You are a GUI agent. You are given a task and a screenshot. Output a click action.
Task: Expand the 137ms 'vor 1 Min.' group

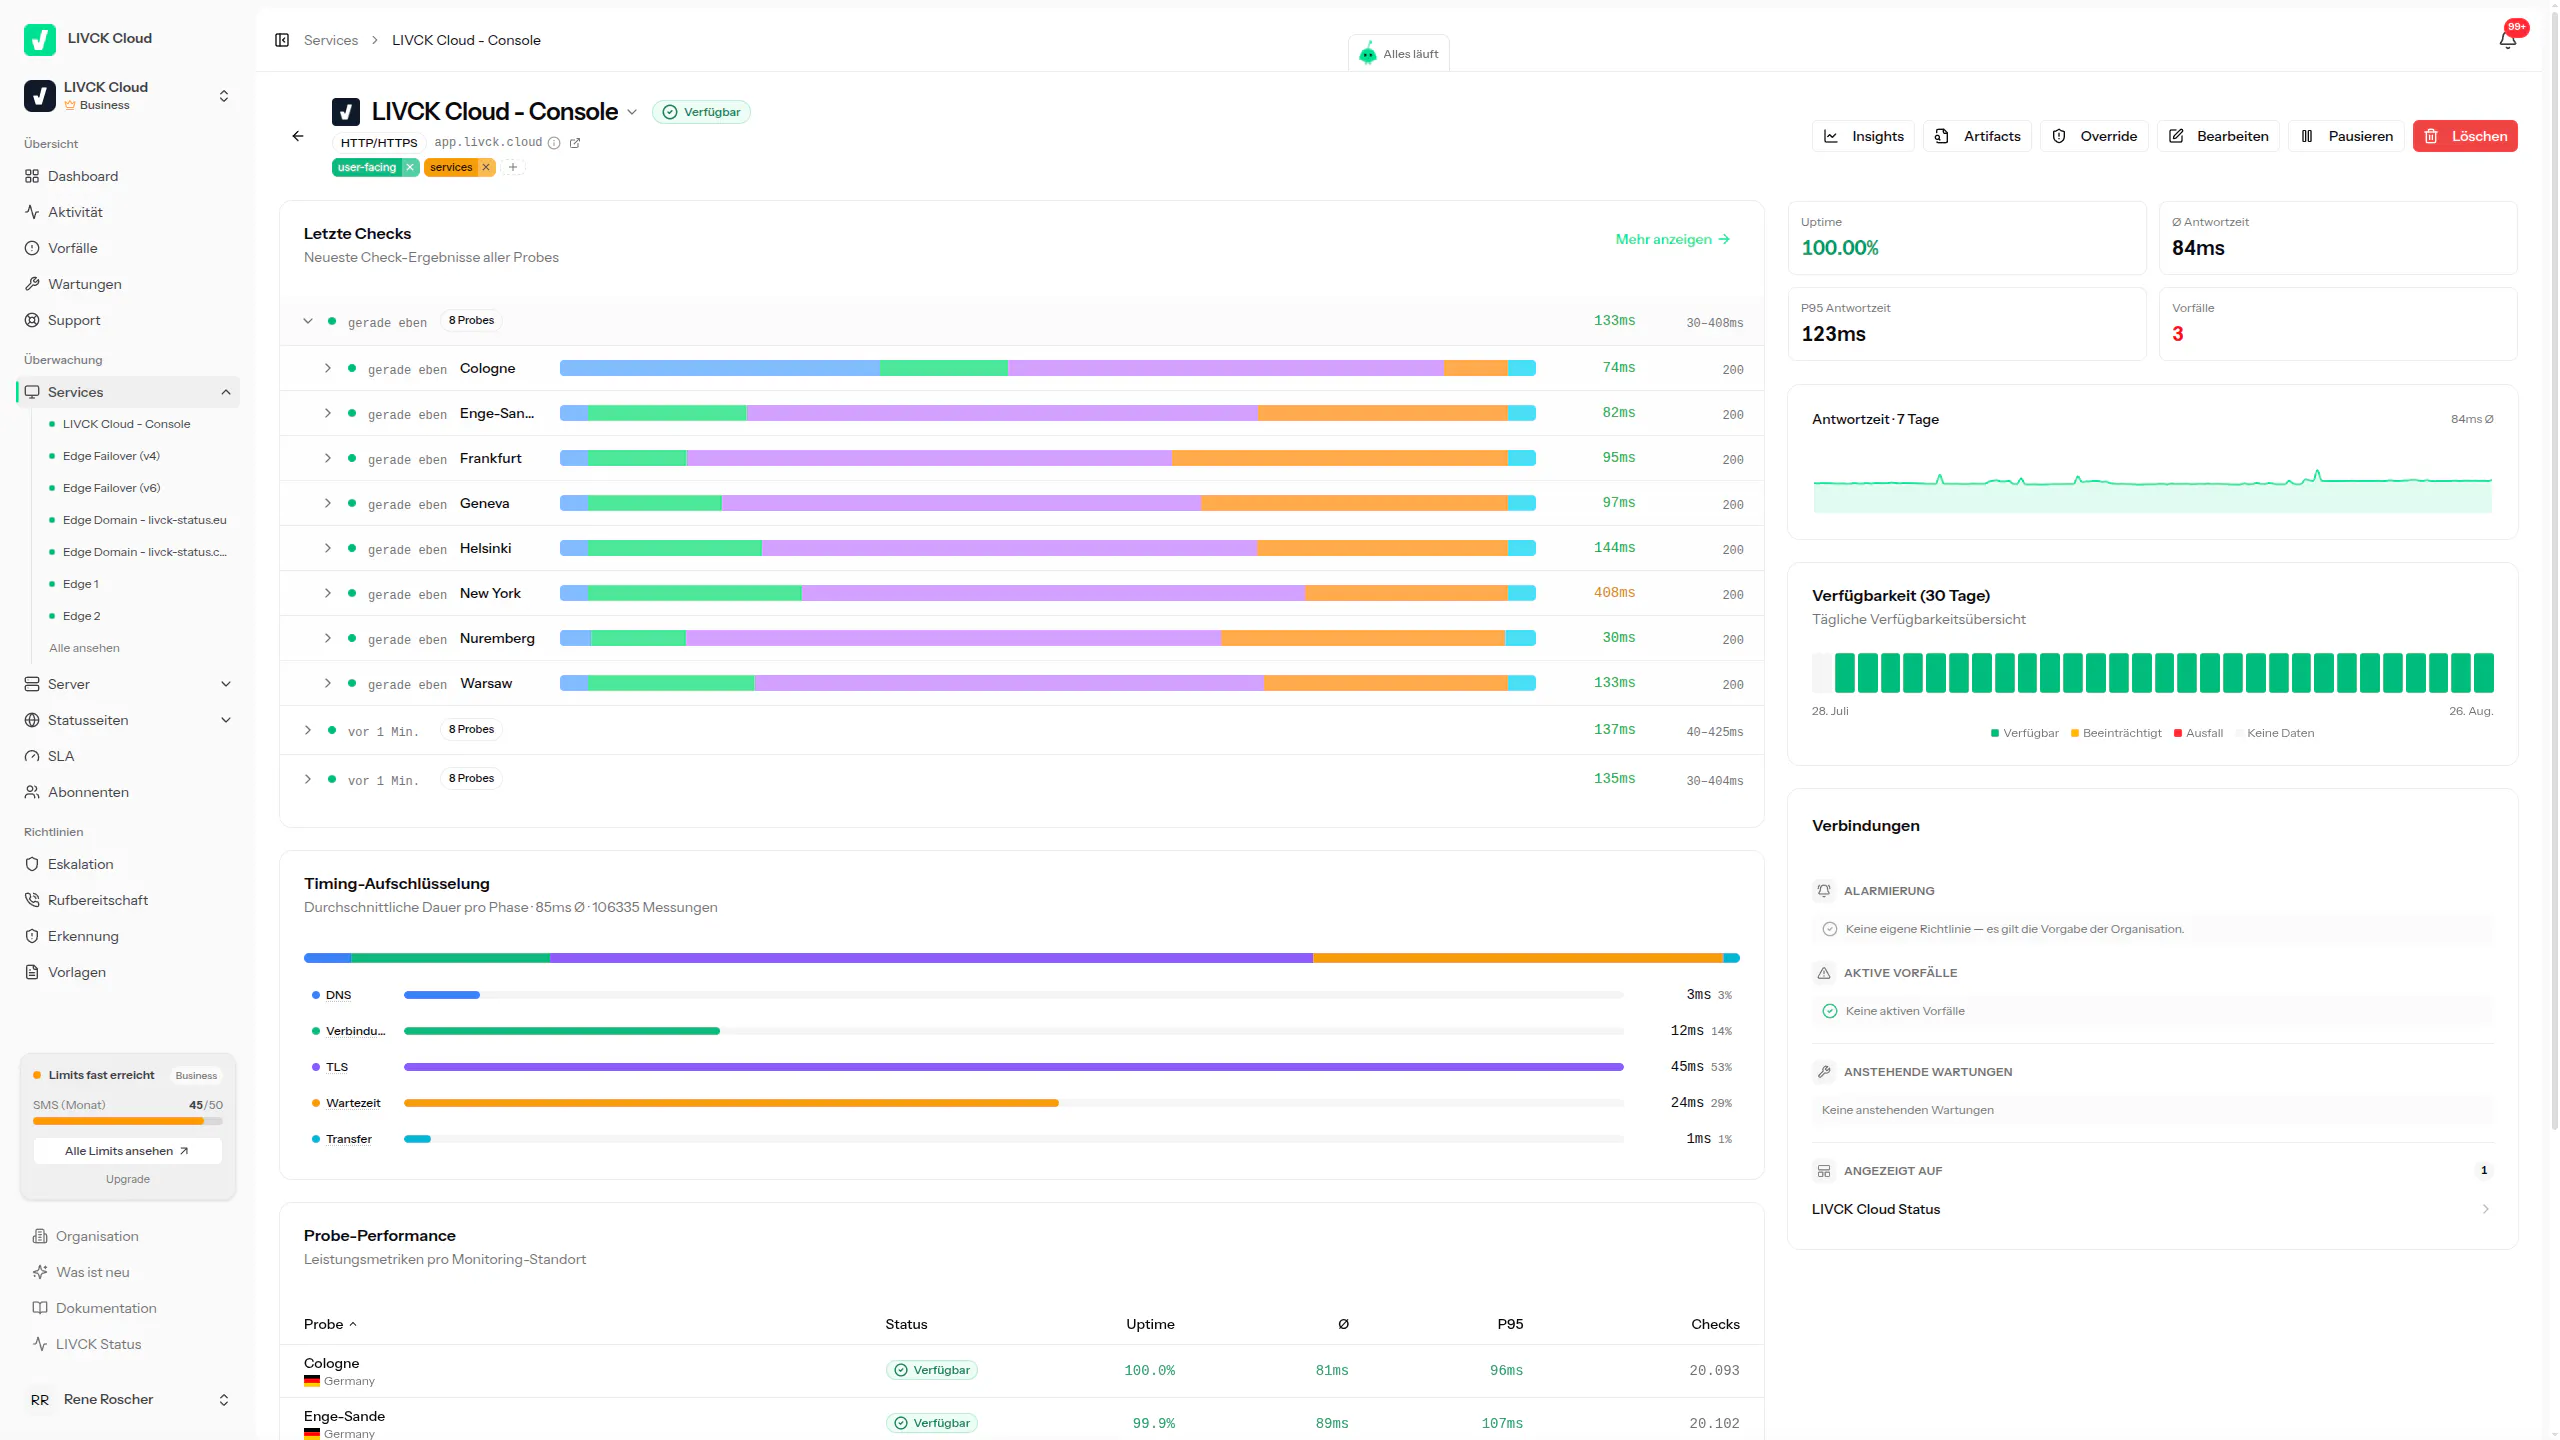pos(308,730)
